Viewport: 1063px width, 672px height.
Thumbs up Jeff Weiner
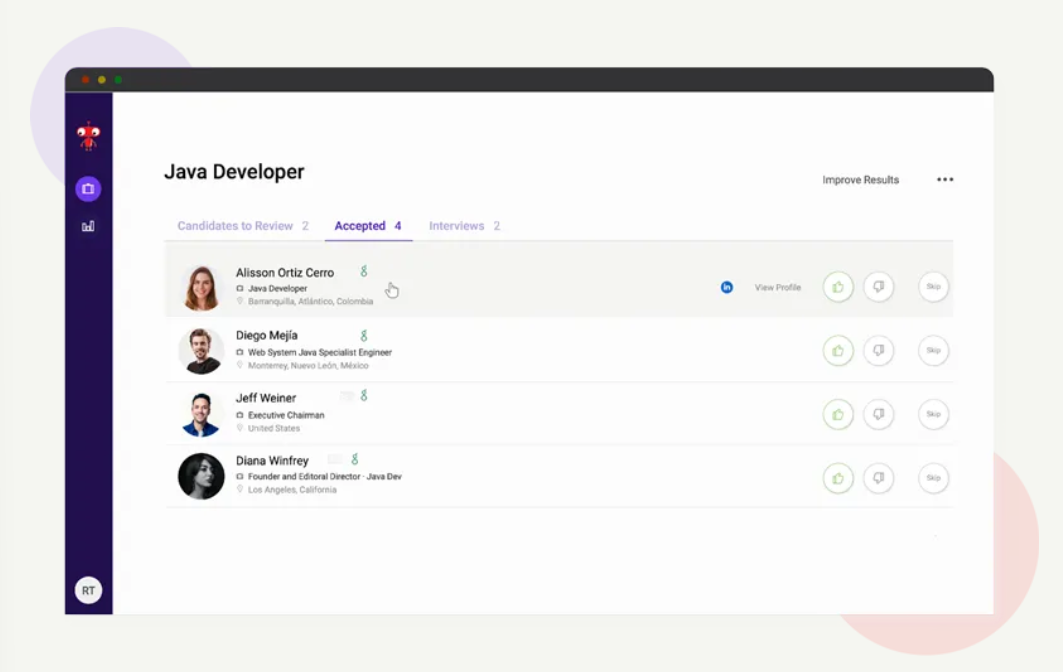(838, 414)
